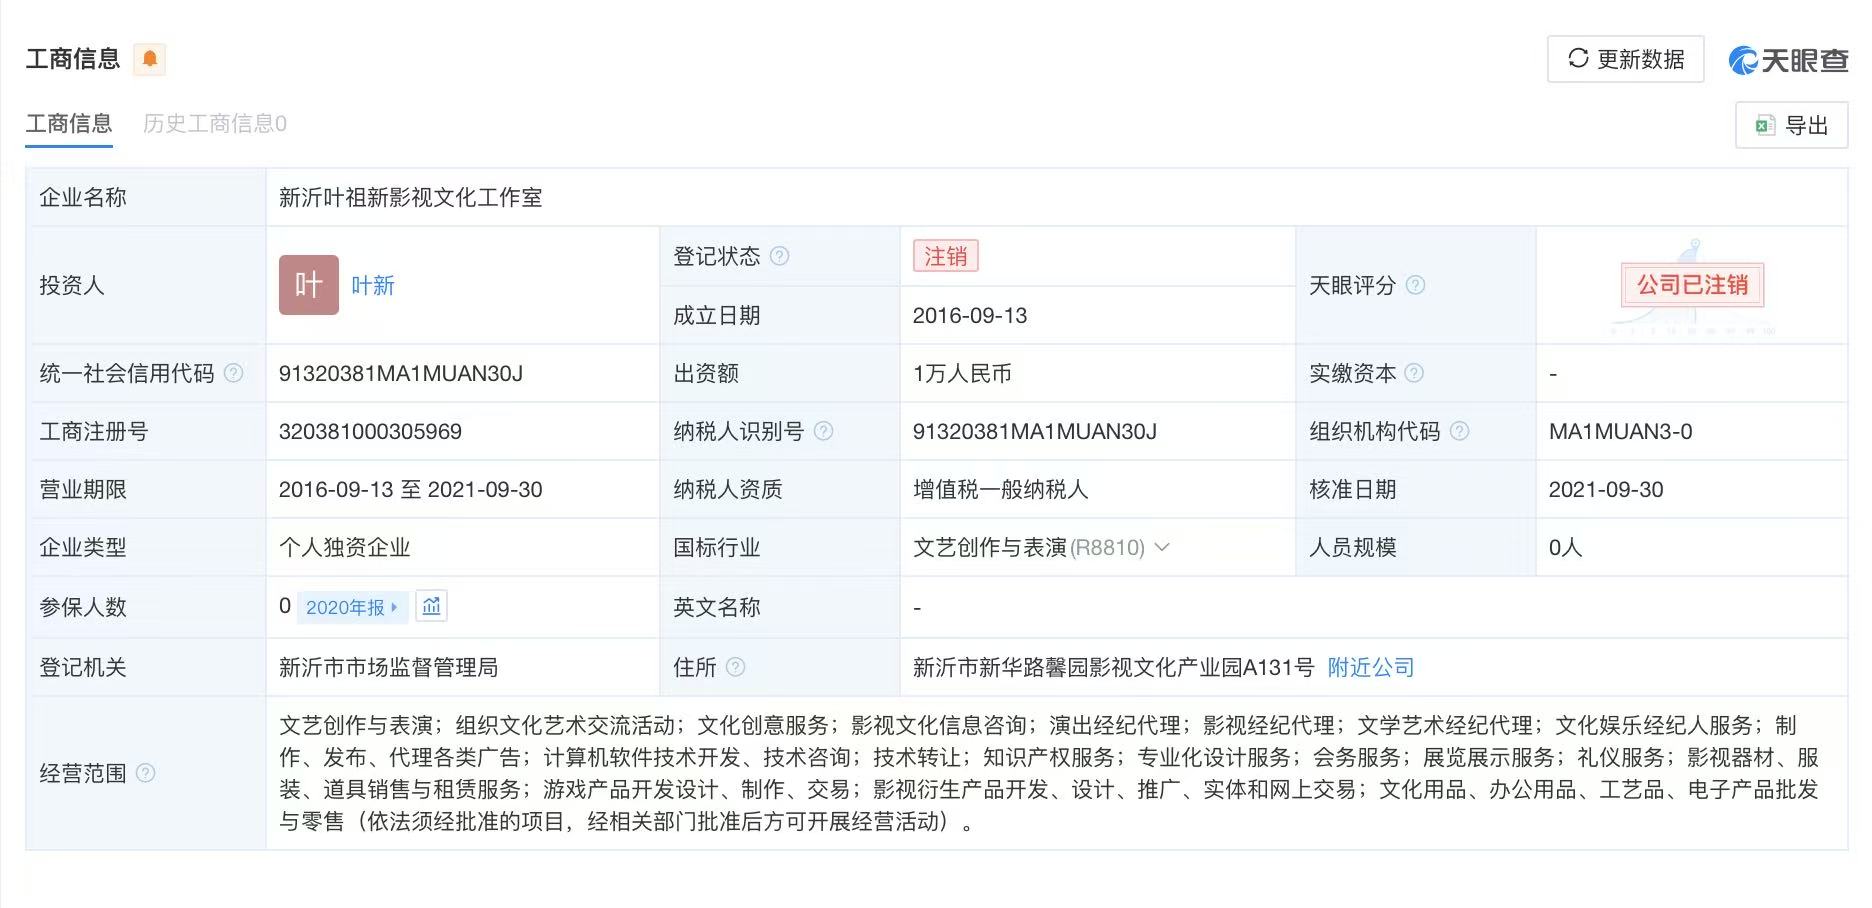Expand the 文艺创作与表演 industry dropdown arrow

pos(1162,547)
